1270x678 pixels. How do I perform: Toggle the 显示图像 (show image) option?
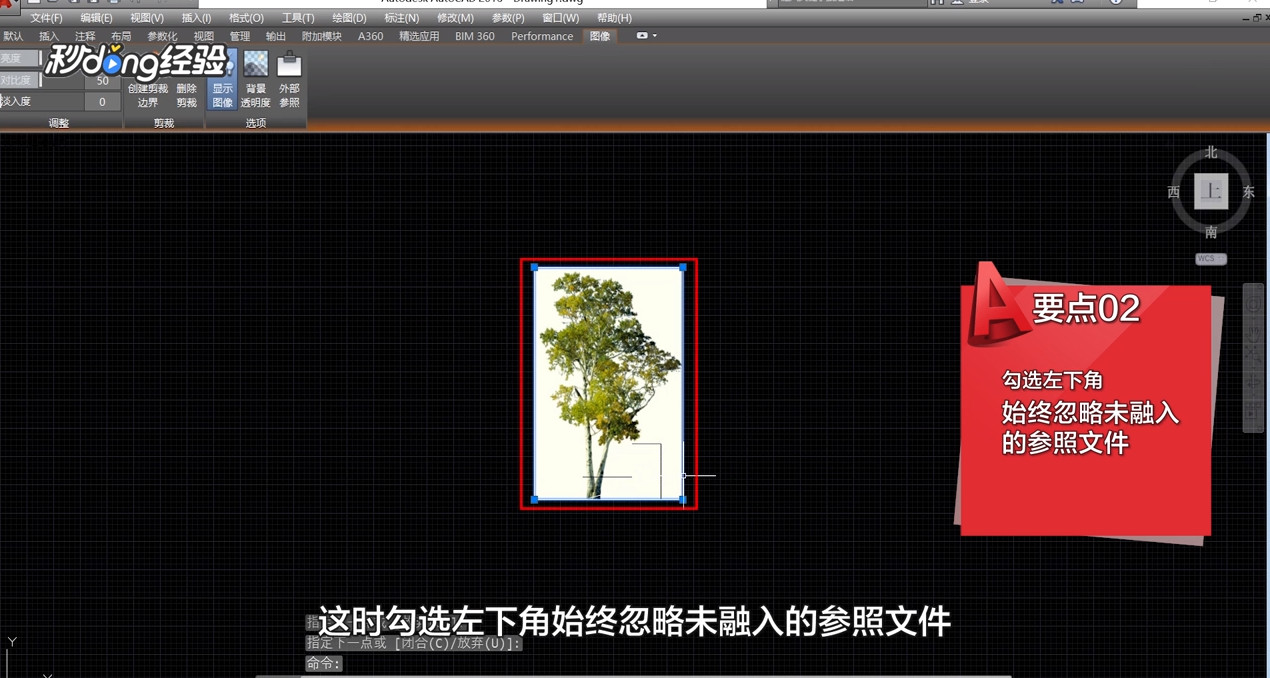pos(222,81)
